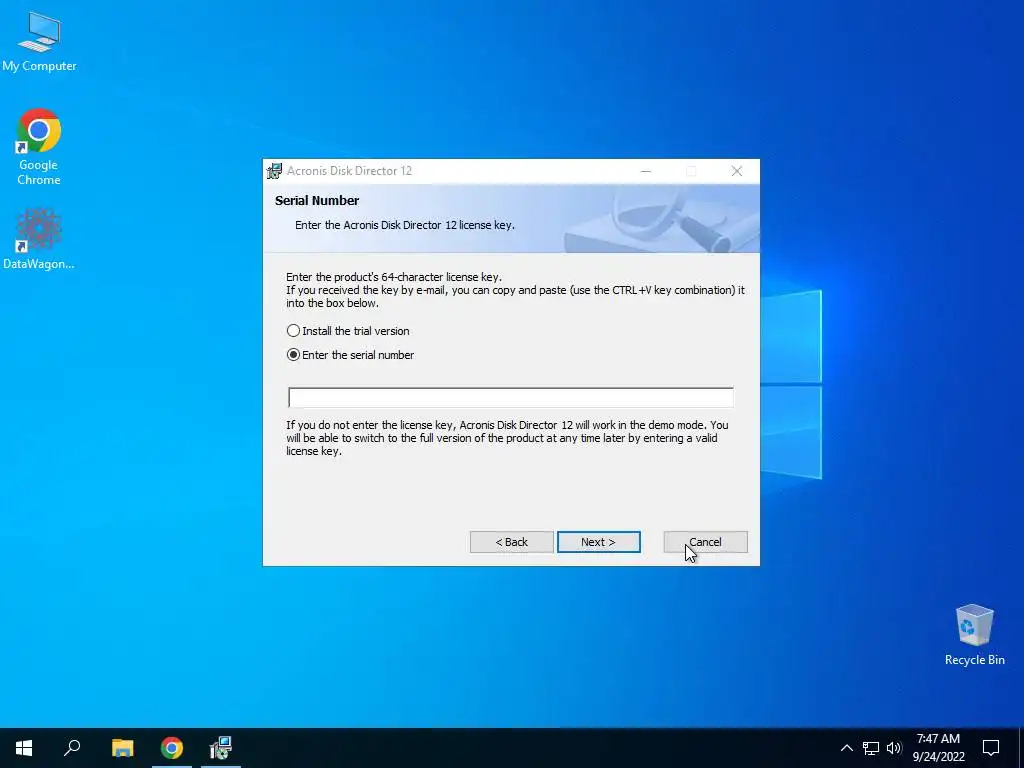Show hidden system tray icons
The height and width of the screenshot is (768, 1024).
click(x=846, y=748)
